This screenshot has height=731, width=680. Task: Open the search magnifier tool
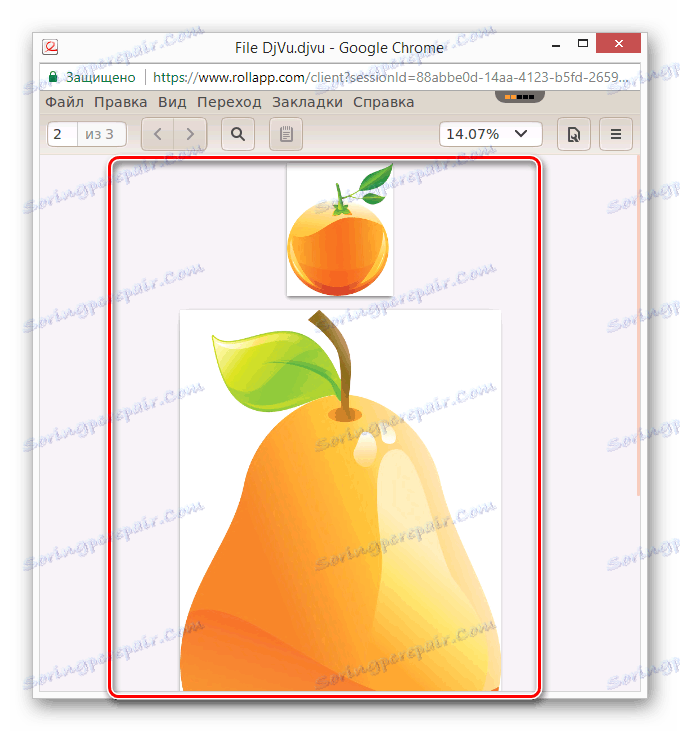tap(238, 134)
